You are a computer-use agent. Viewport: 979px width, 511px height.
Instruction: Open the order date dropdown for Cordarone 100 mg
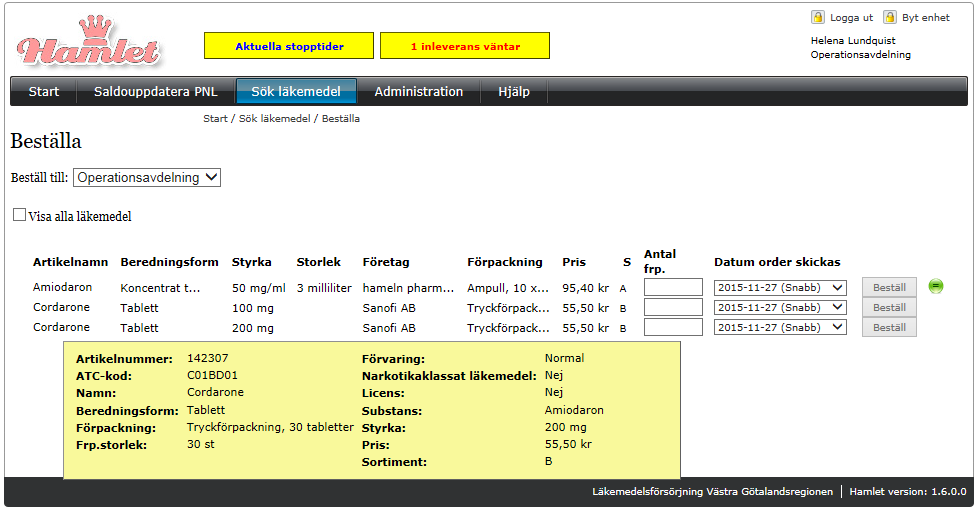(x=780, y=307)
